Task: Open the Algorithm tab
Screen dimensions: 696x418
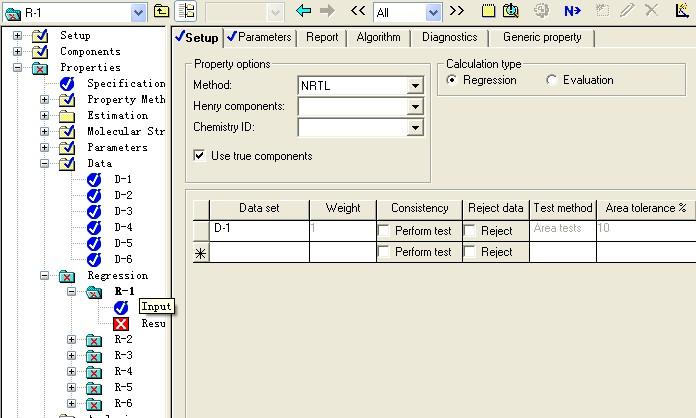Action: (x=378, y=37)
